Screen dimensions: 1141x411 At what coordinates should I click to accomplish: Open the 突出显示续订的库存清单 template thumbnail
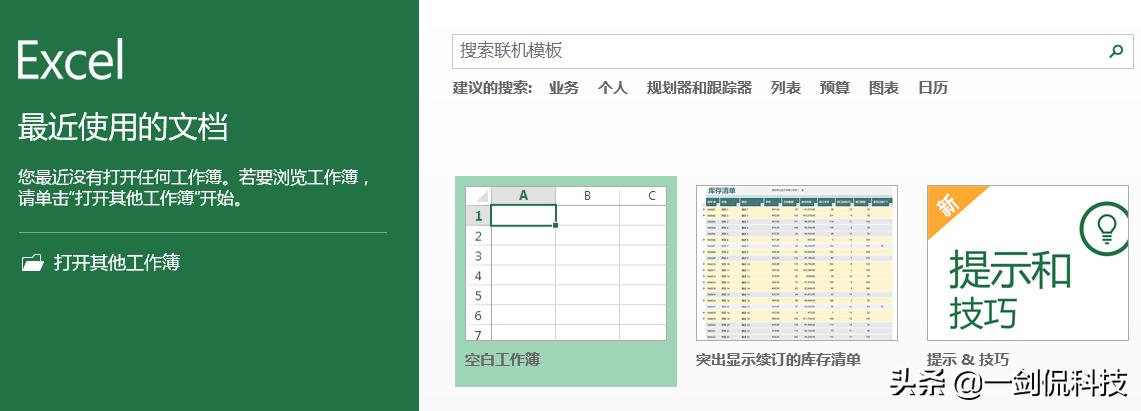pyautogui.click(x=797, y=263)
